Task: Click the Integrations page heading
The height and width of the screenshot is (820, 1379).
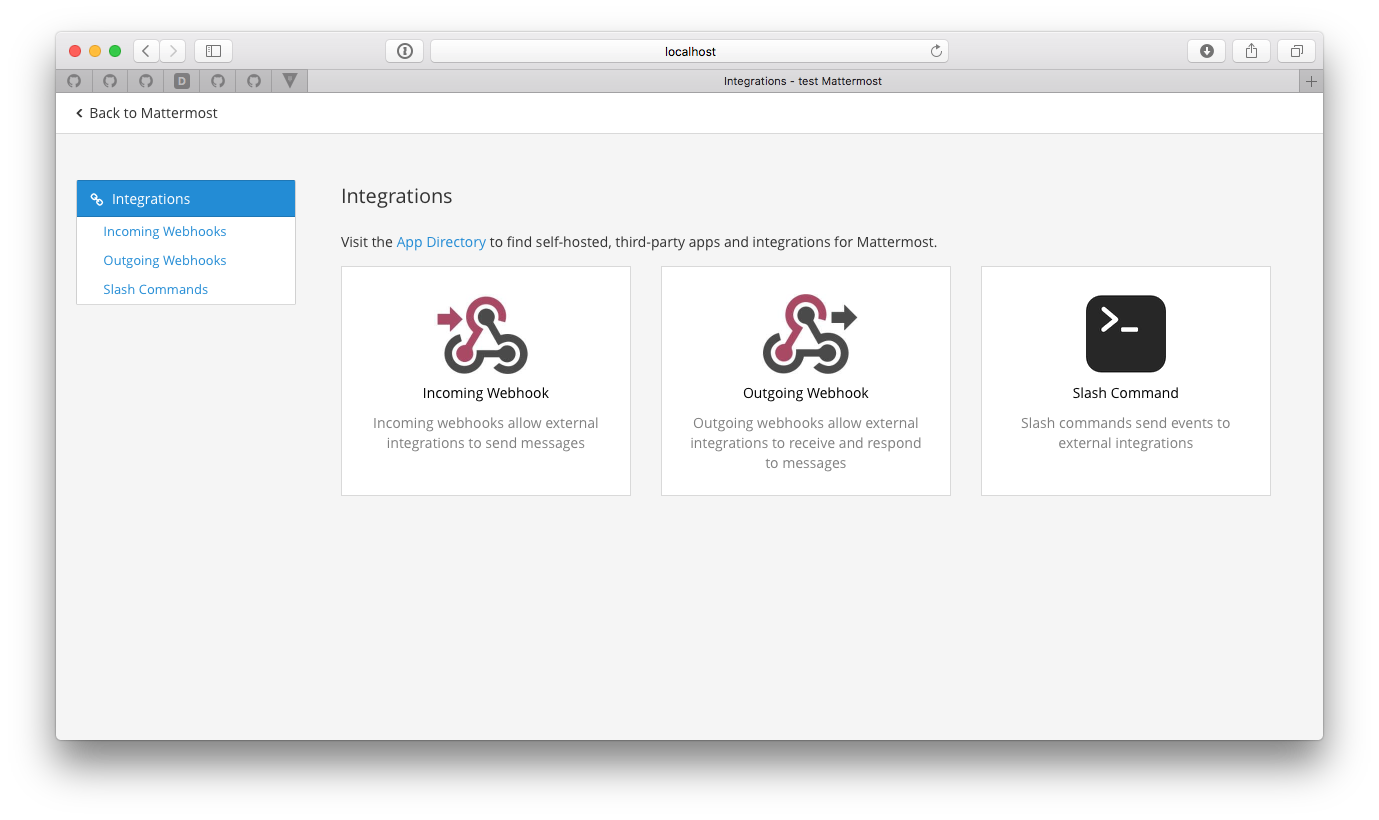Action: click(x=397, y=196)
